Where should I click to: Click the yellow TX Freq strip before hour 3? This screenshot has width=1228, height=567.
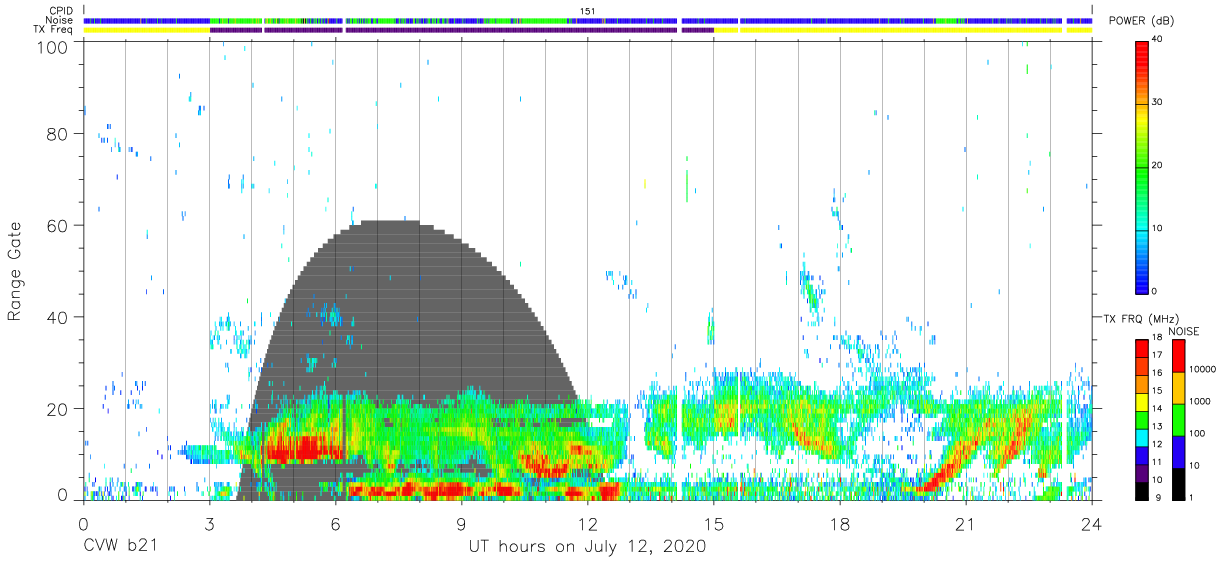click(x=147, y=30)
